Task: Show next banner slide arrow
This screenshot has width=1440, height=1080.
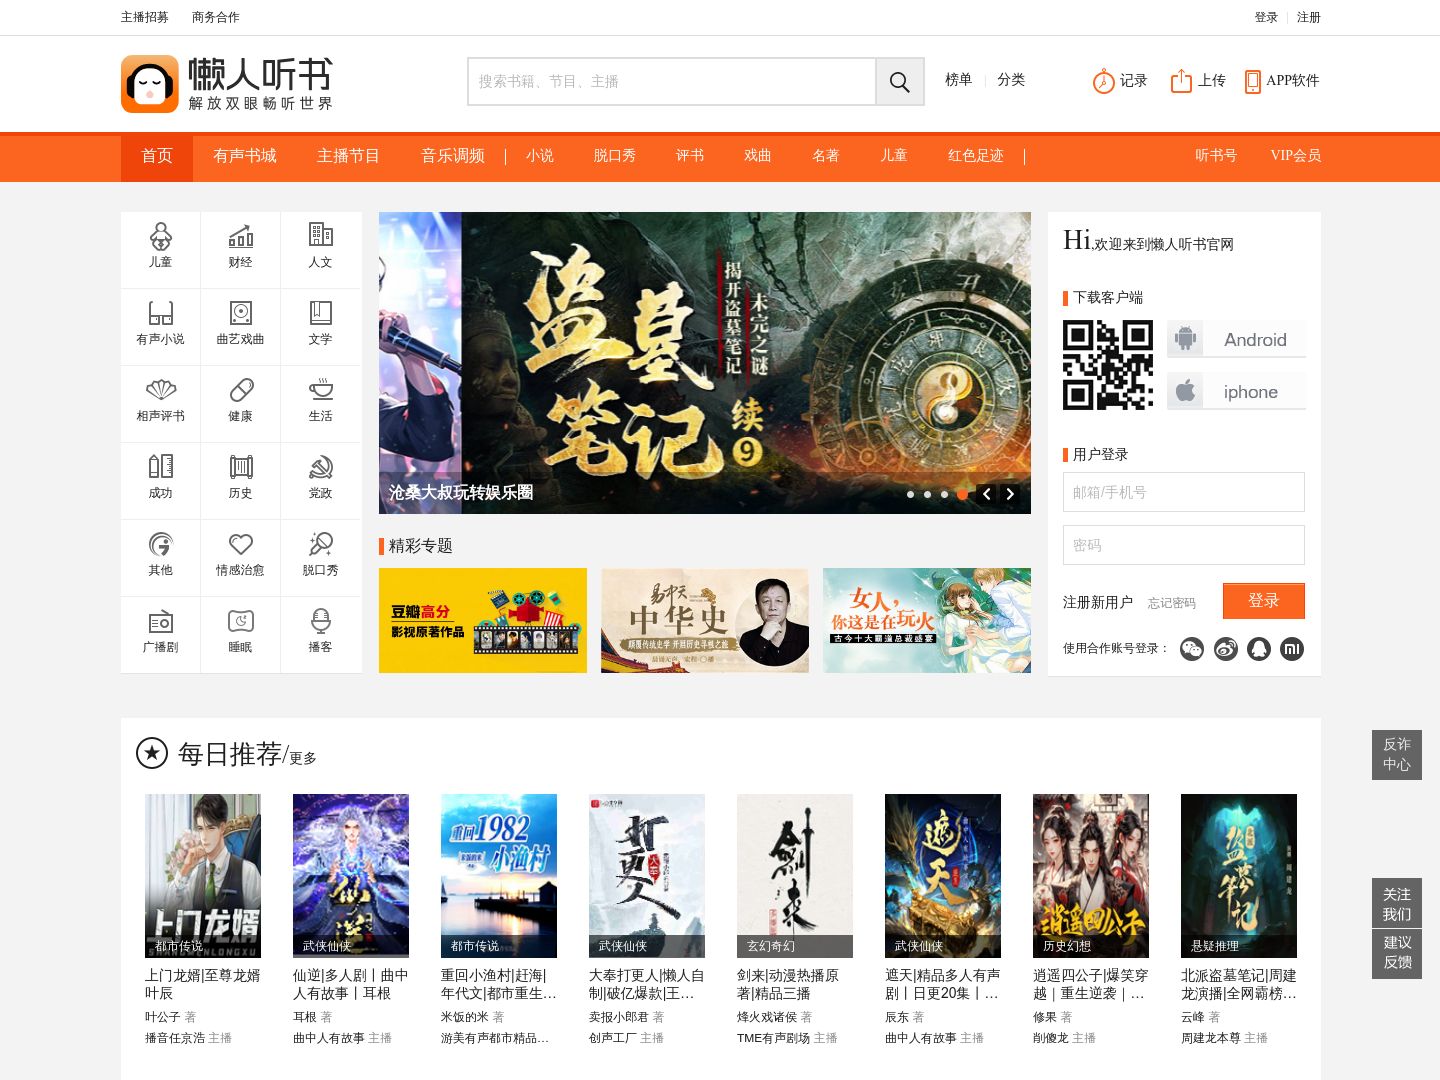Action: tap(1011, 494)
